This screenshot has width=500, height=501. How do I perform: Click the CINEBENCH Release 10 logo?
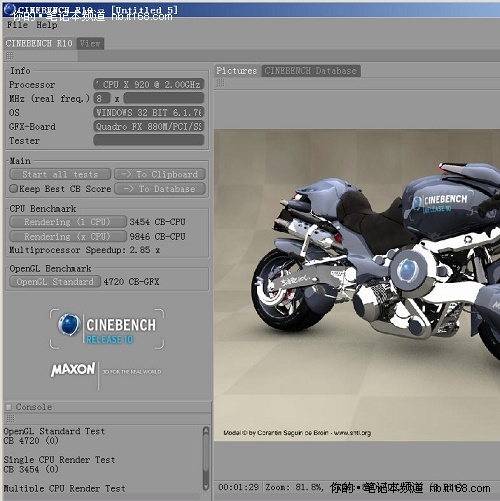107,329
